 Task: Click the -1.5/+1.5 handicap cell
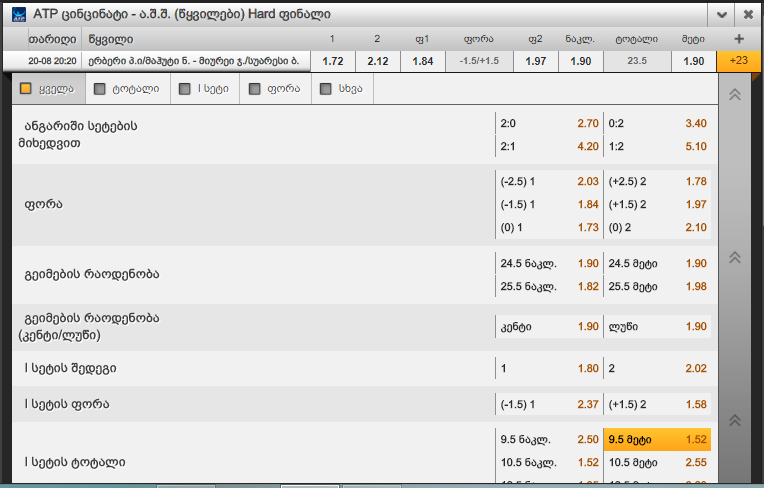(x=479, y=61)
